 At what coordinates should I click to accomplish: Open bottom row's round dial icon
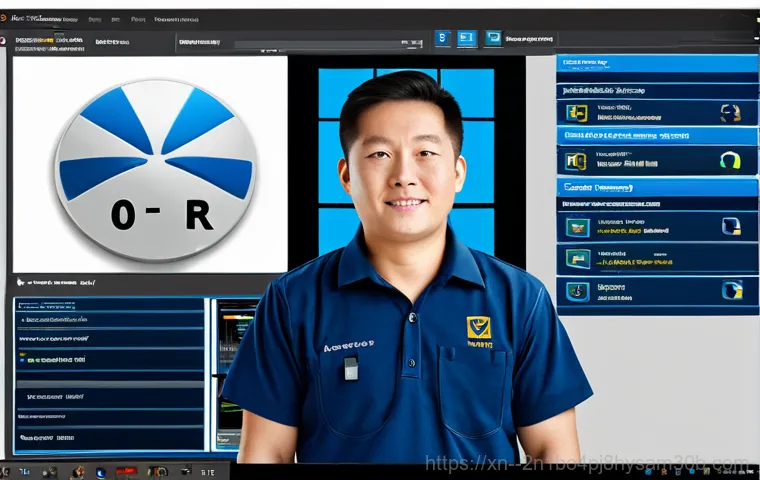tap(577, 291)
